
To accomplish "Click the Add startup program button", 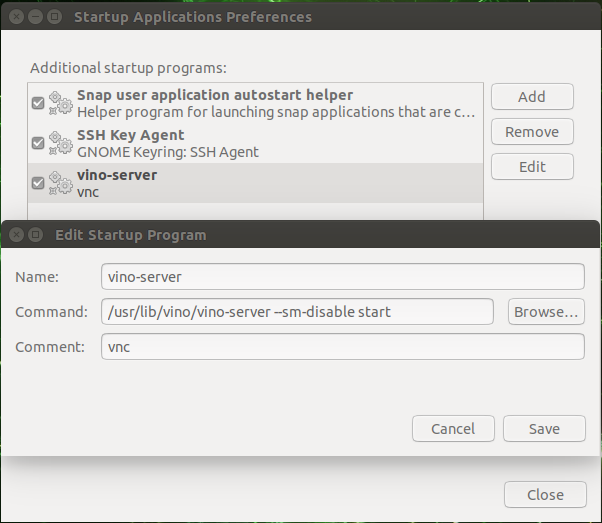I will [x=532, y=97].
